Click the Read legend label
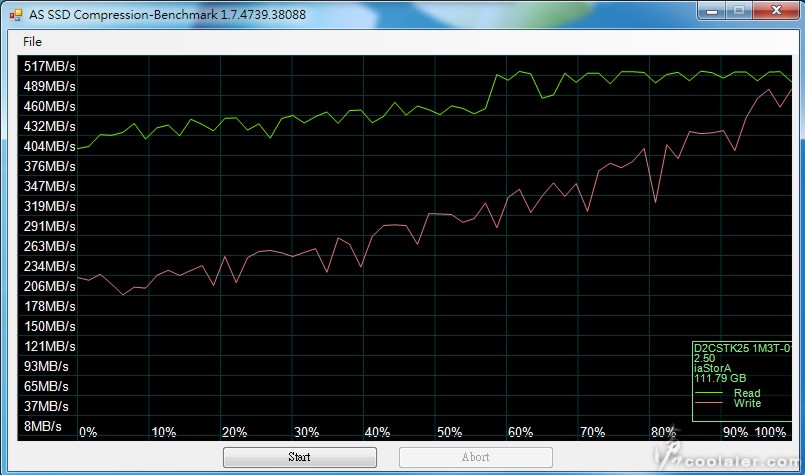This screenshot has height=475, width=805. click(747, 393)
